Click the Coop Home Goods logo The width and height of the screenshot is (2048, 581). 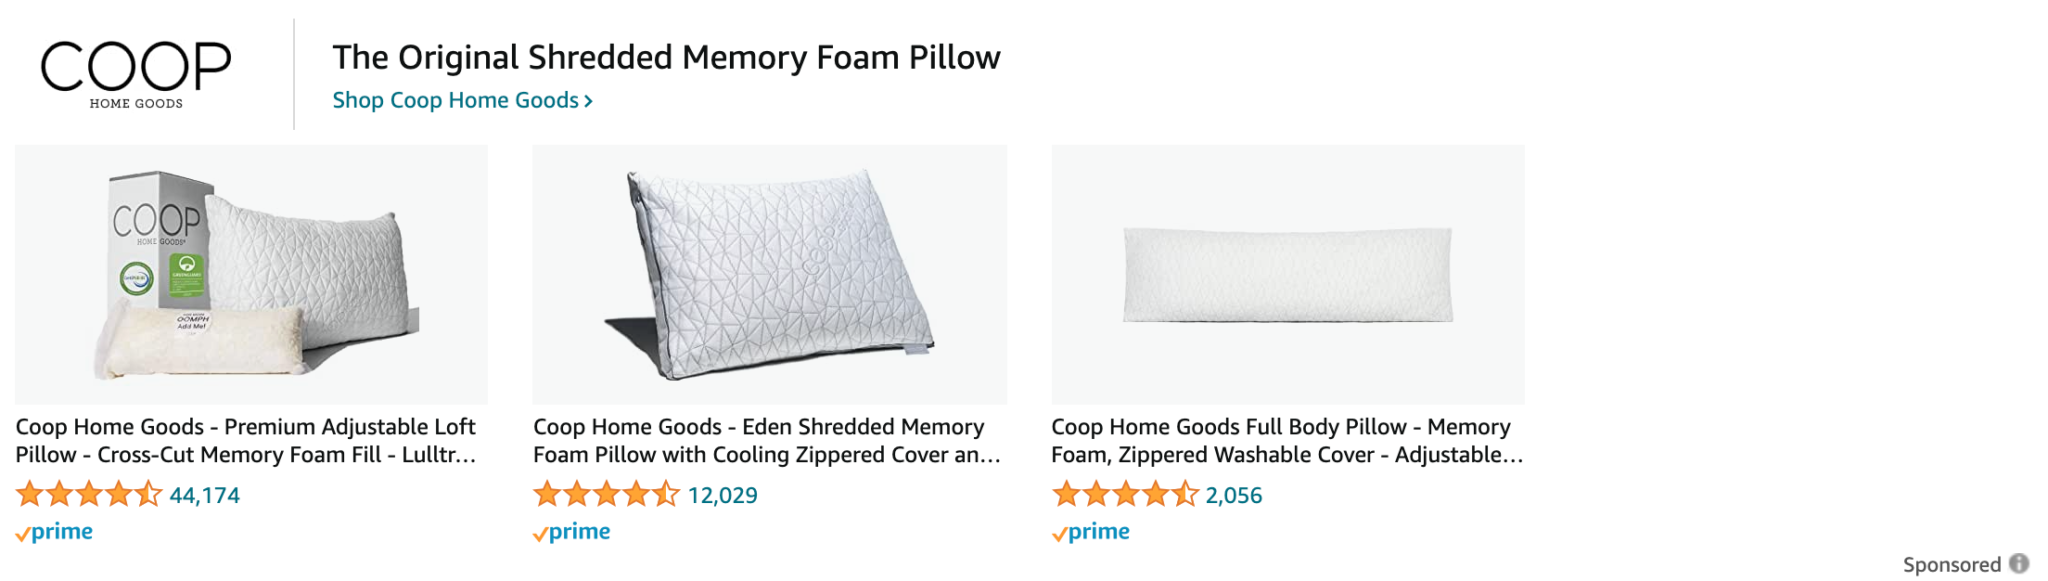click(x=136, y=75)
